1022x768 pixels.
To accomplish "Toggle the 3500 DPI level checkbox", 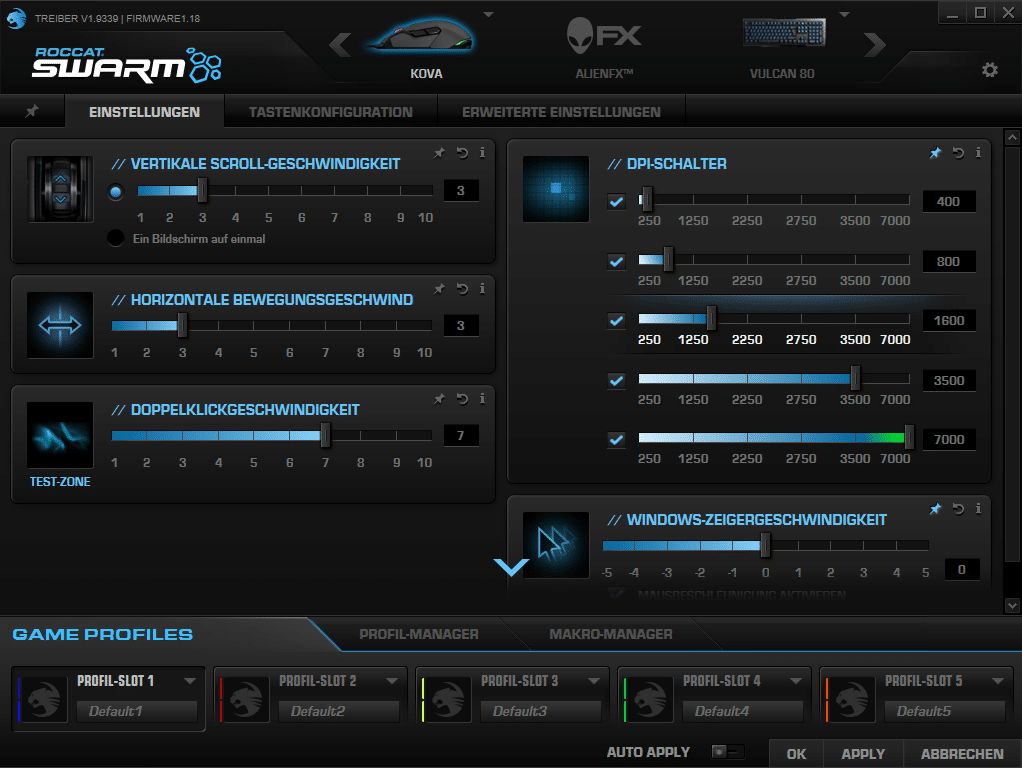I will (x=617, y=381).
